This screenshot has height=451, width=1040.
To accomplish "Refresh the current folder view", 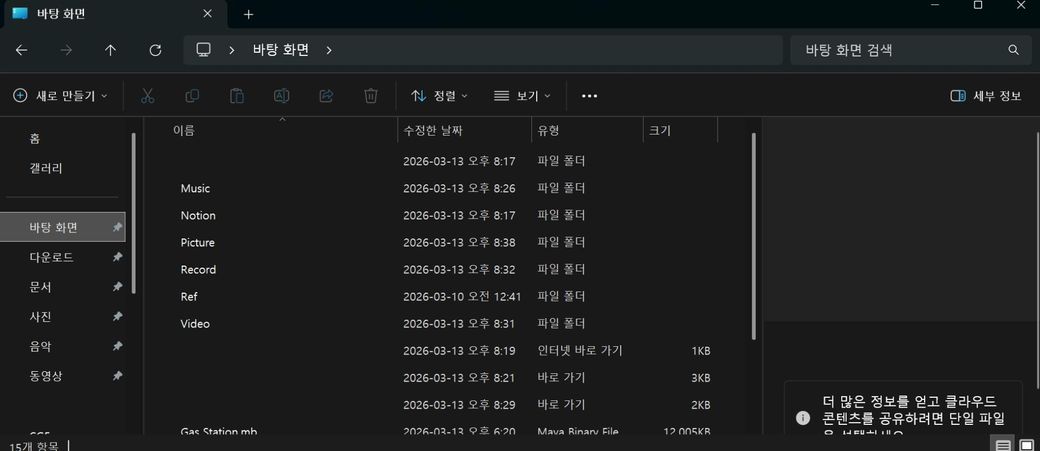I will (155, 50).
